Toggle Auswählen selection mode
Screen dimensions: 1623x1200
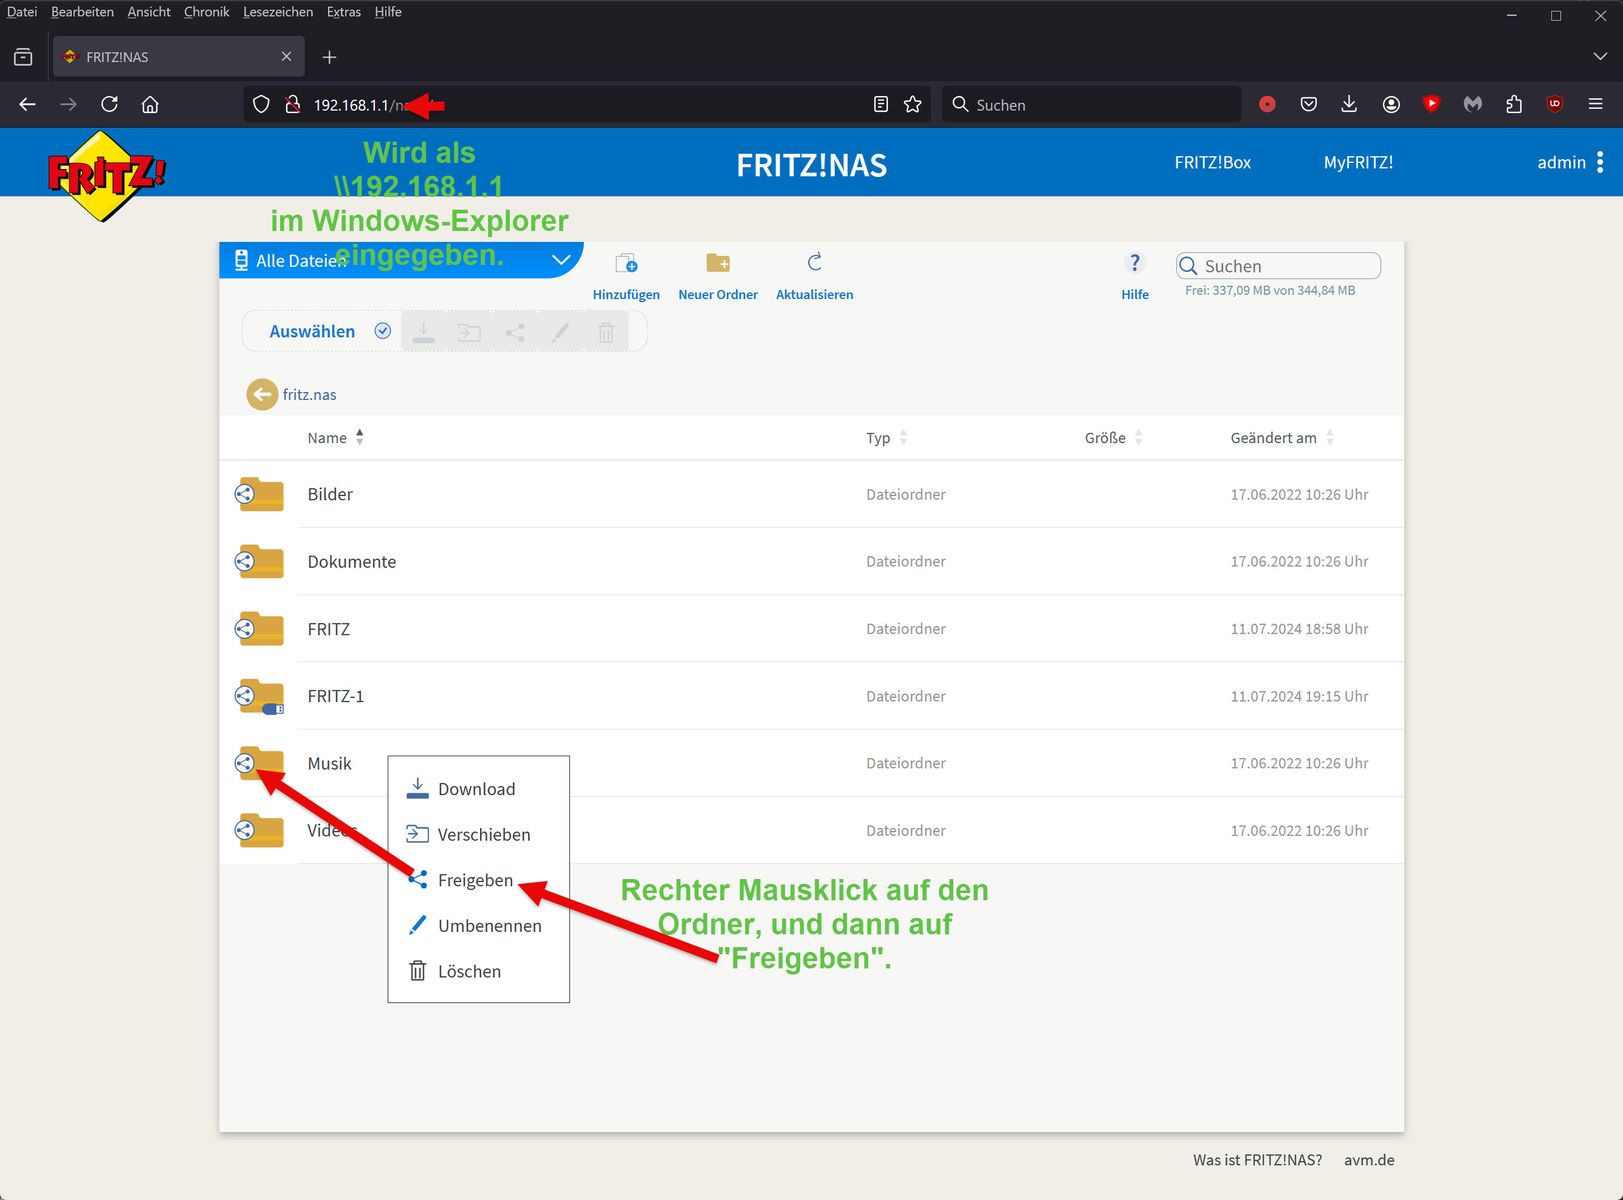[x=329, y=332]
